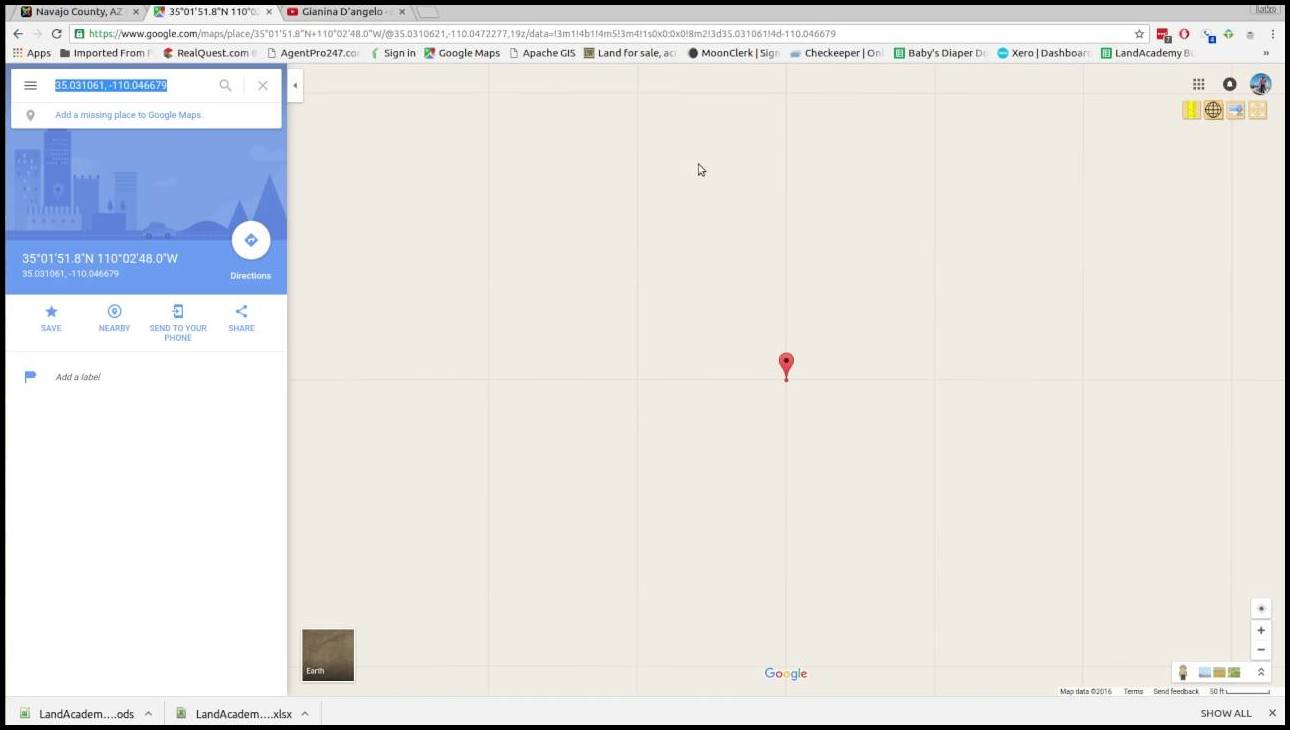The width and height of the screenshot is (1290, 730).
Task: Zoom out the map with minus
Action: [x=1261, y=650]
